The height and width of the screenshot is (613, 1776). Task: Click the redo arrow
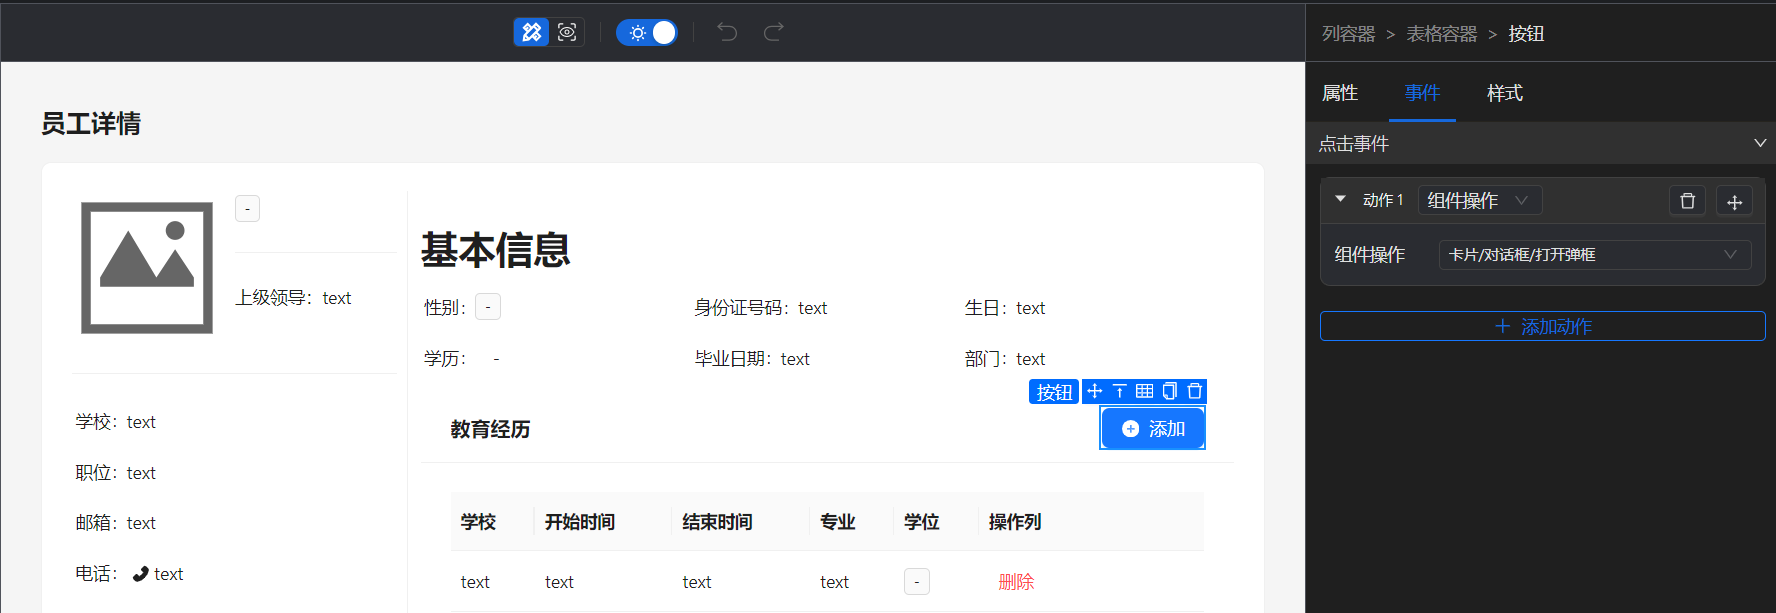point(773,32)
